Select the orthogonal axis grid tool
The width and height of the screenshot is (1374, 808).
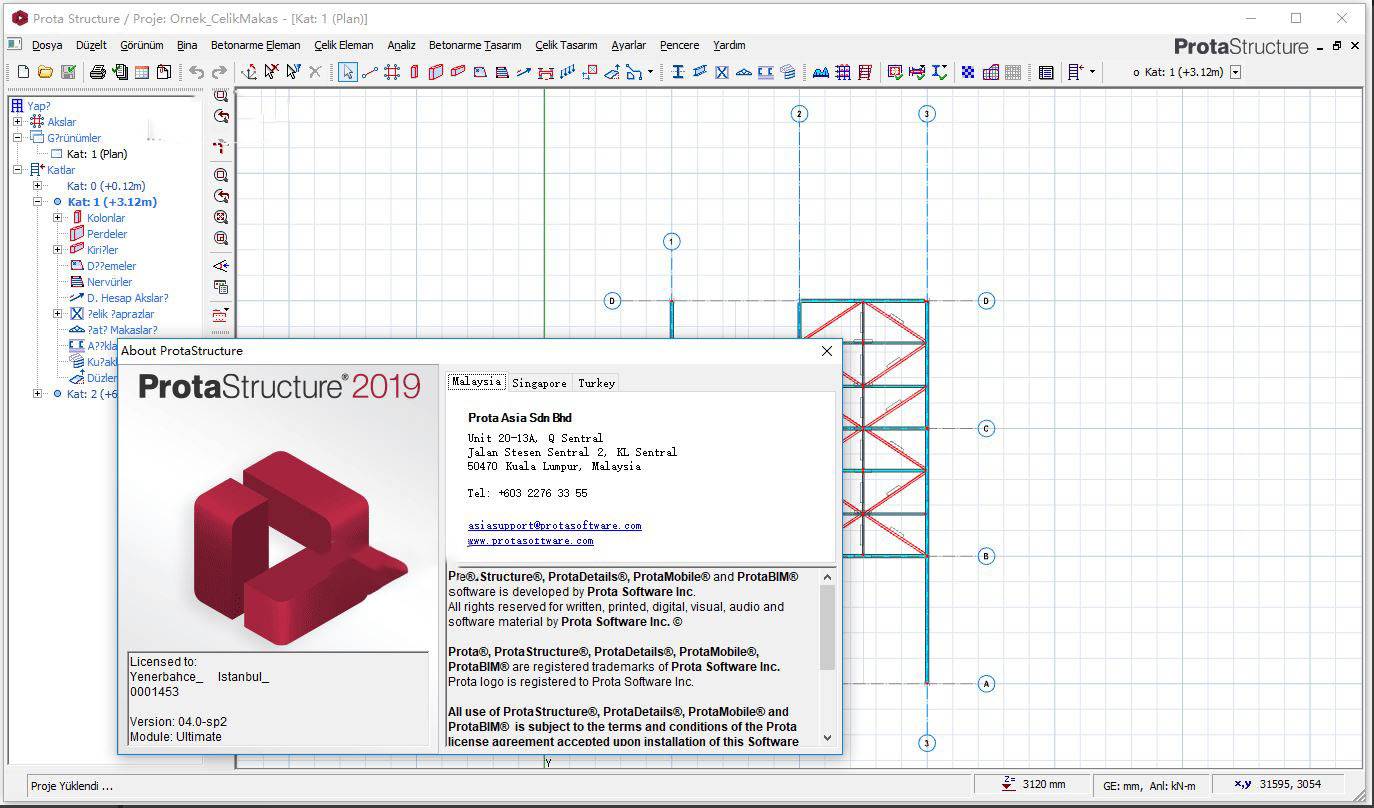pos(392,72)
